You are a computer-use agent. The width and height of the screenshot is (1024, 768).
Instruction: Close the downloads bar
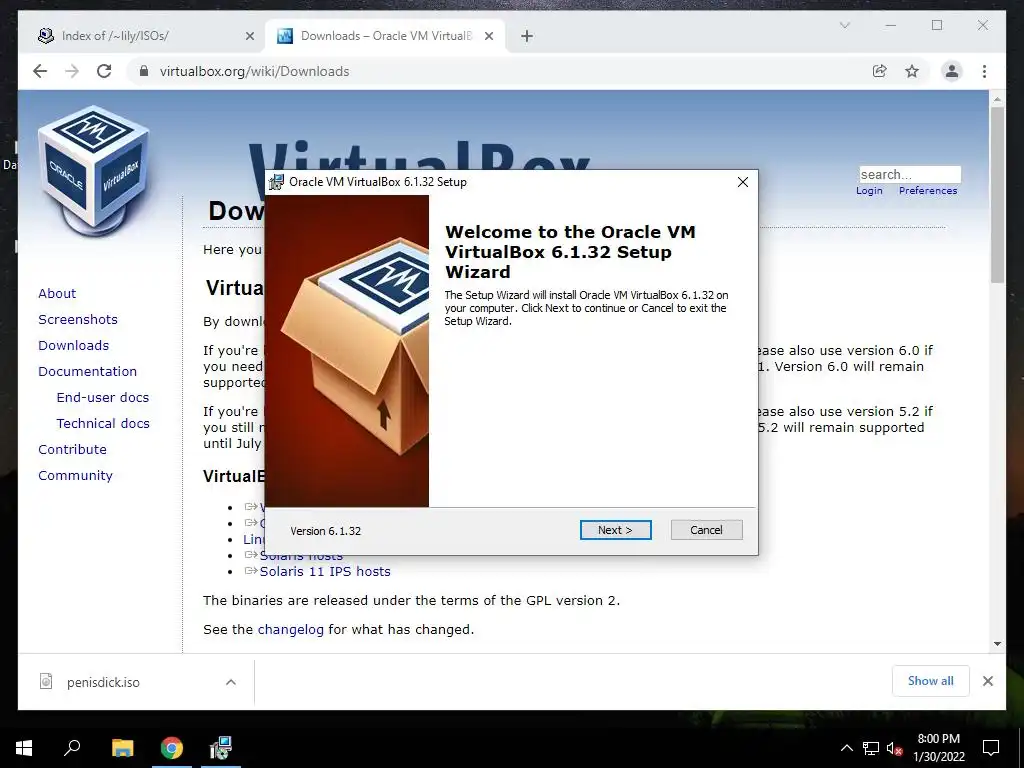click(988, 681)
